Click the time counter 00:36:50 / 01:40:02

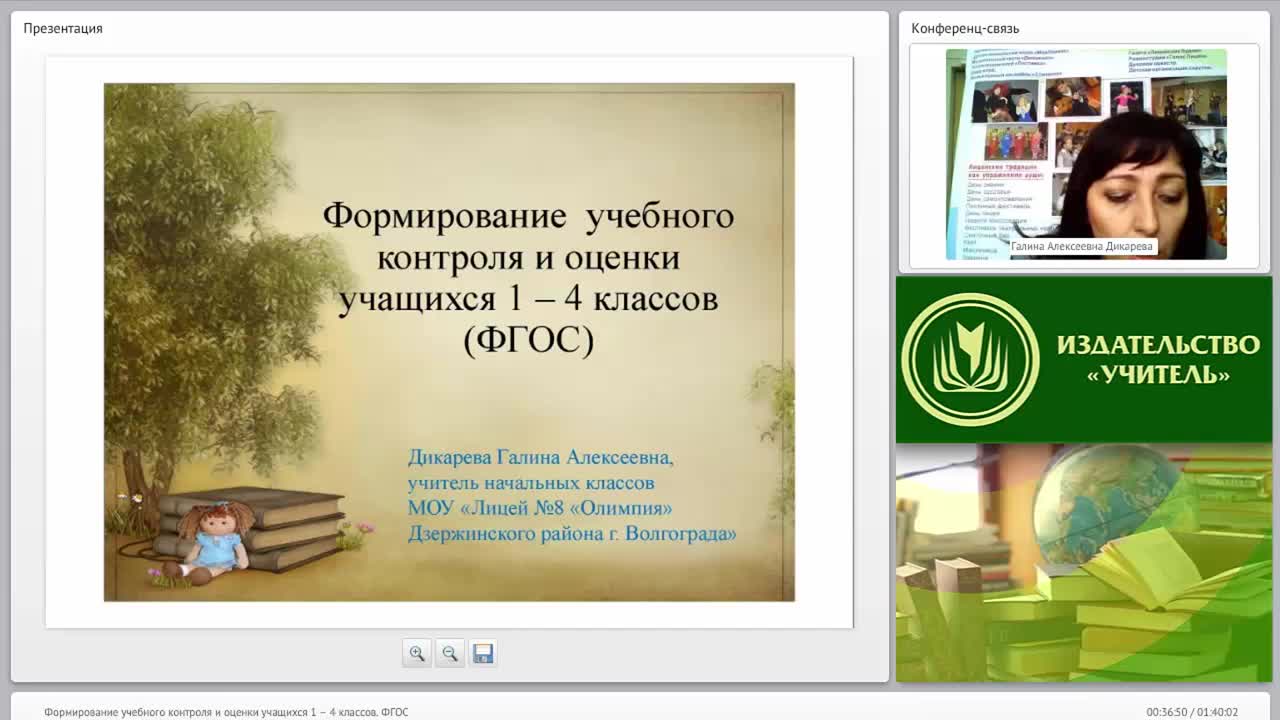pyautogui.click(x=1192, y=712)
